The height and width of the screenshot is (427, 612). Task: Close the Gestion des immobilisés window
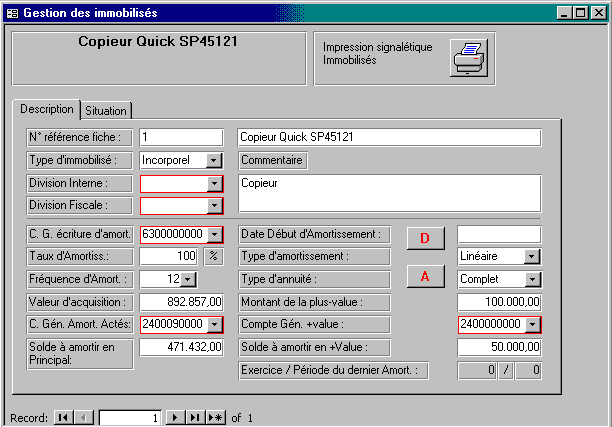(x=598, y=13)
